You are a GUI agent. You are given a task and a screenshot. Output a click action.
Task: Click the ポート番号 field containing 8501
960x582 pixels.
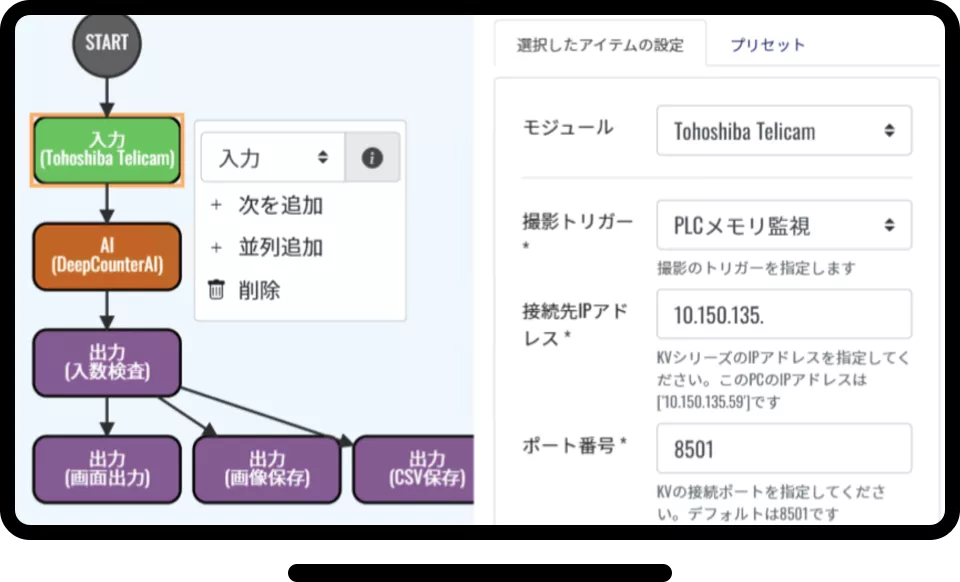click(784, 449)
